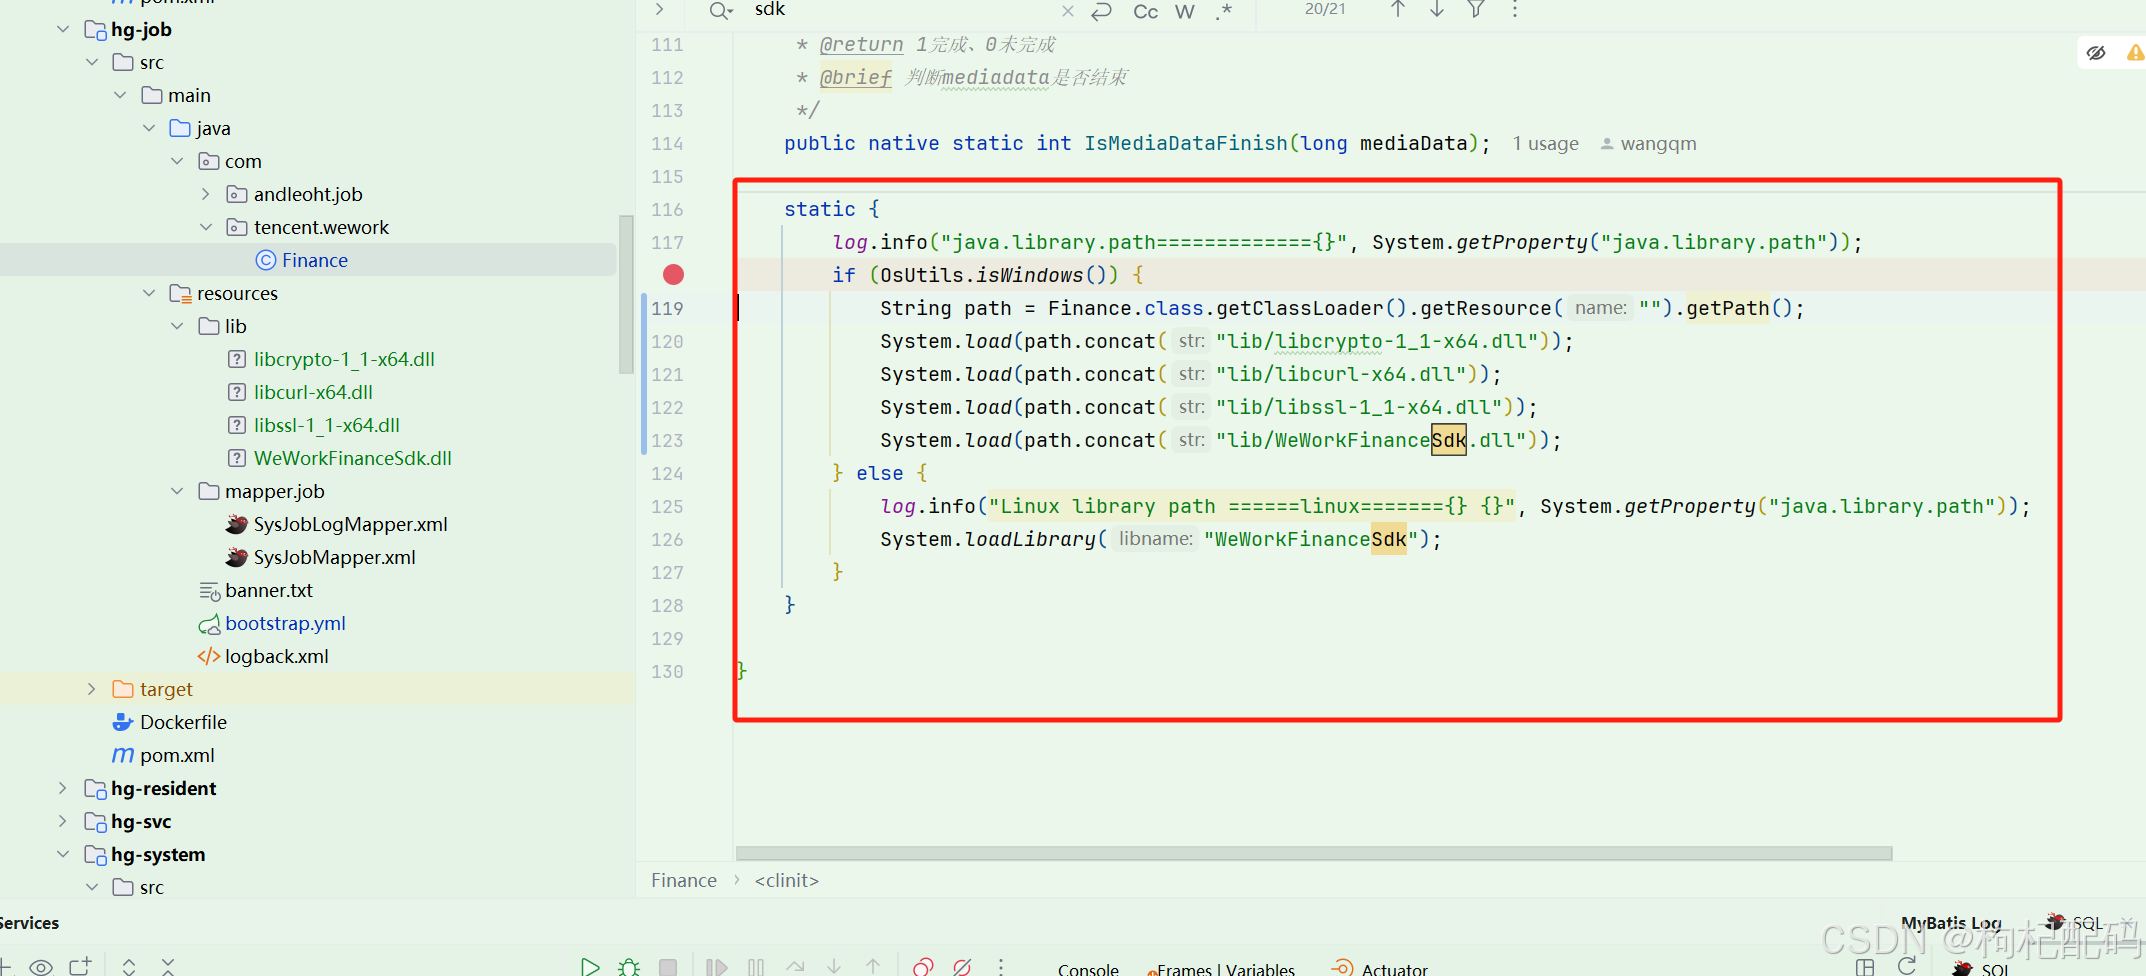Screen dimensions: 2146x976
Task: Click Step Into down-arrow icon
Action: pyautogui.click(x=834, y=966)
